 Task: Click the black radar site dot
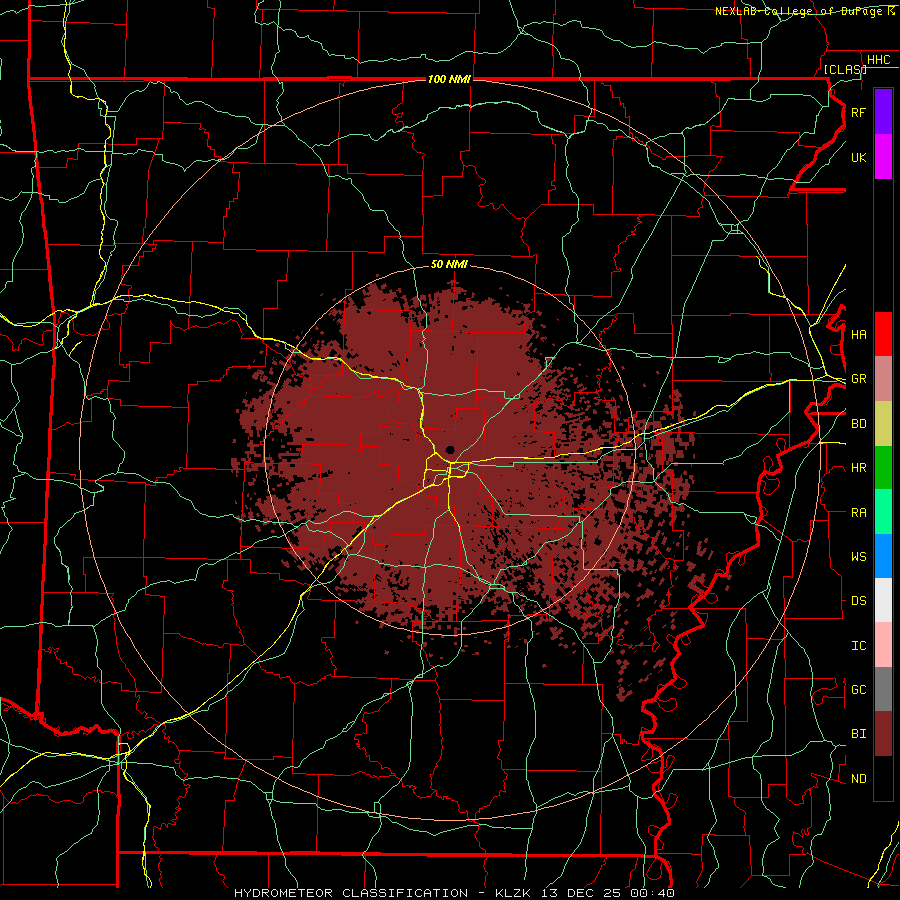click(x=451, y=450)
